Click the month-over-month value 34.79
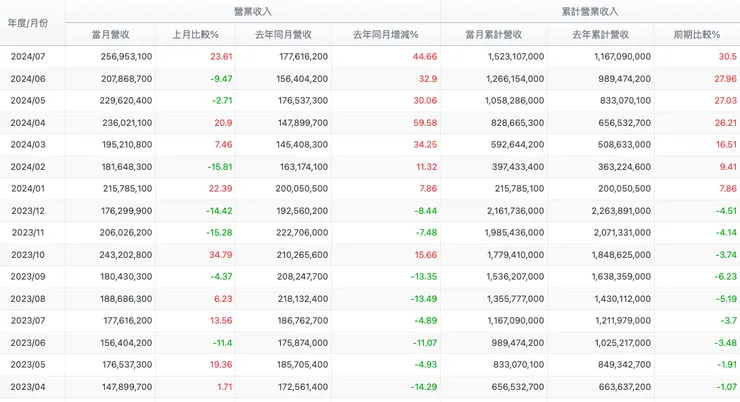The height and width of the screenshot is (402, 740). 221,254
